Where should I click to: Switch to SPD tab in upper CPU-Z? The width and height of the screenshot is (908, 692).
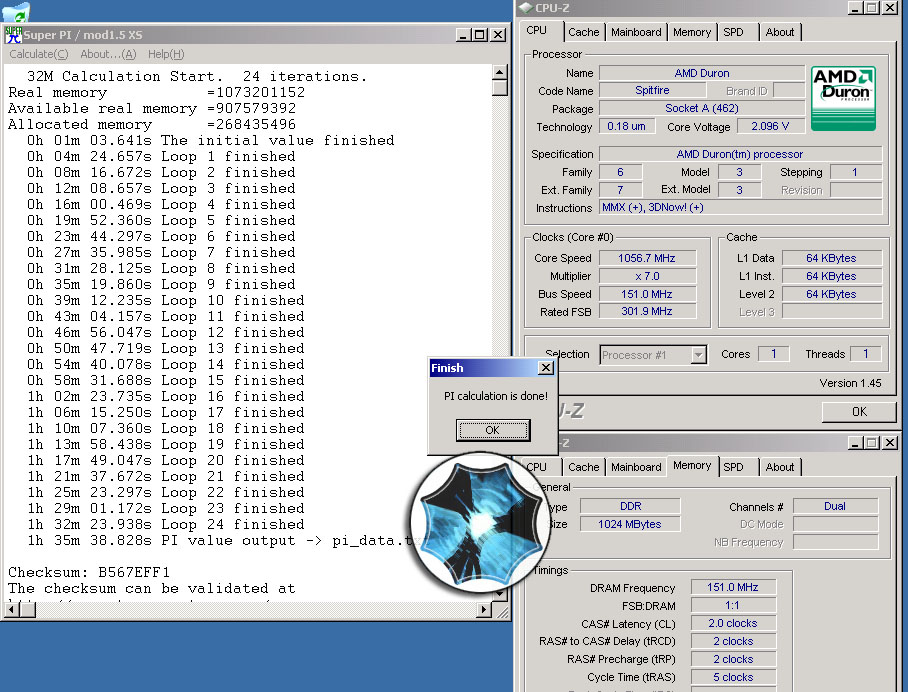[x=733, y=32]
